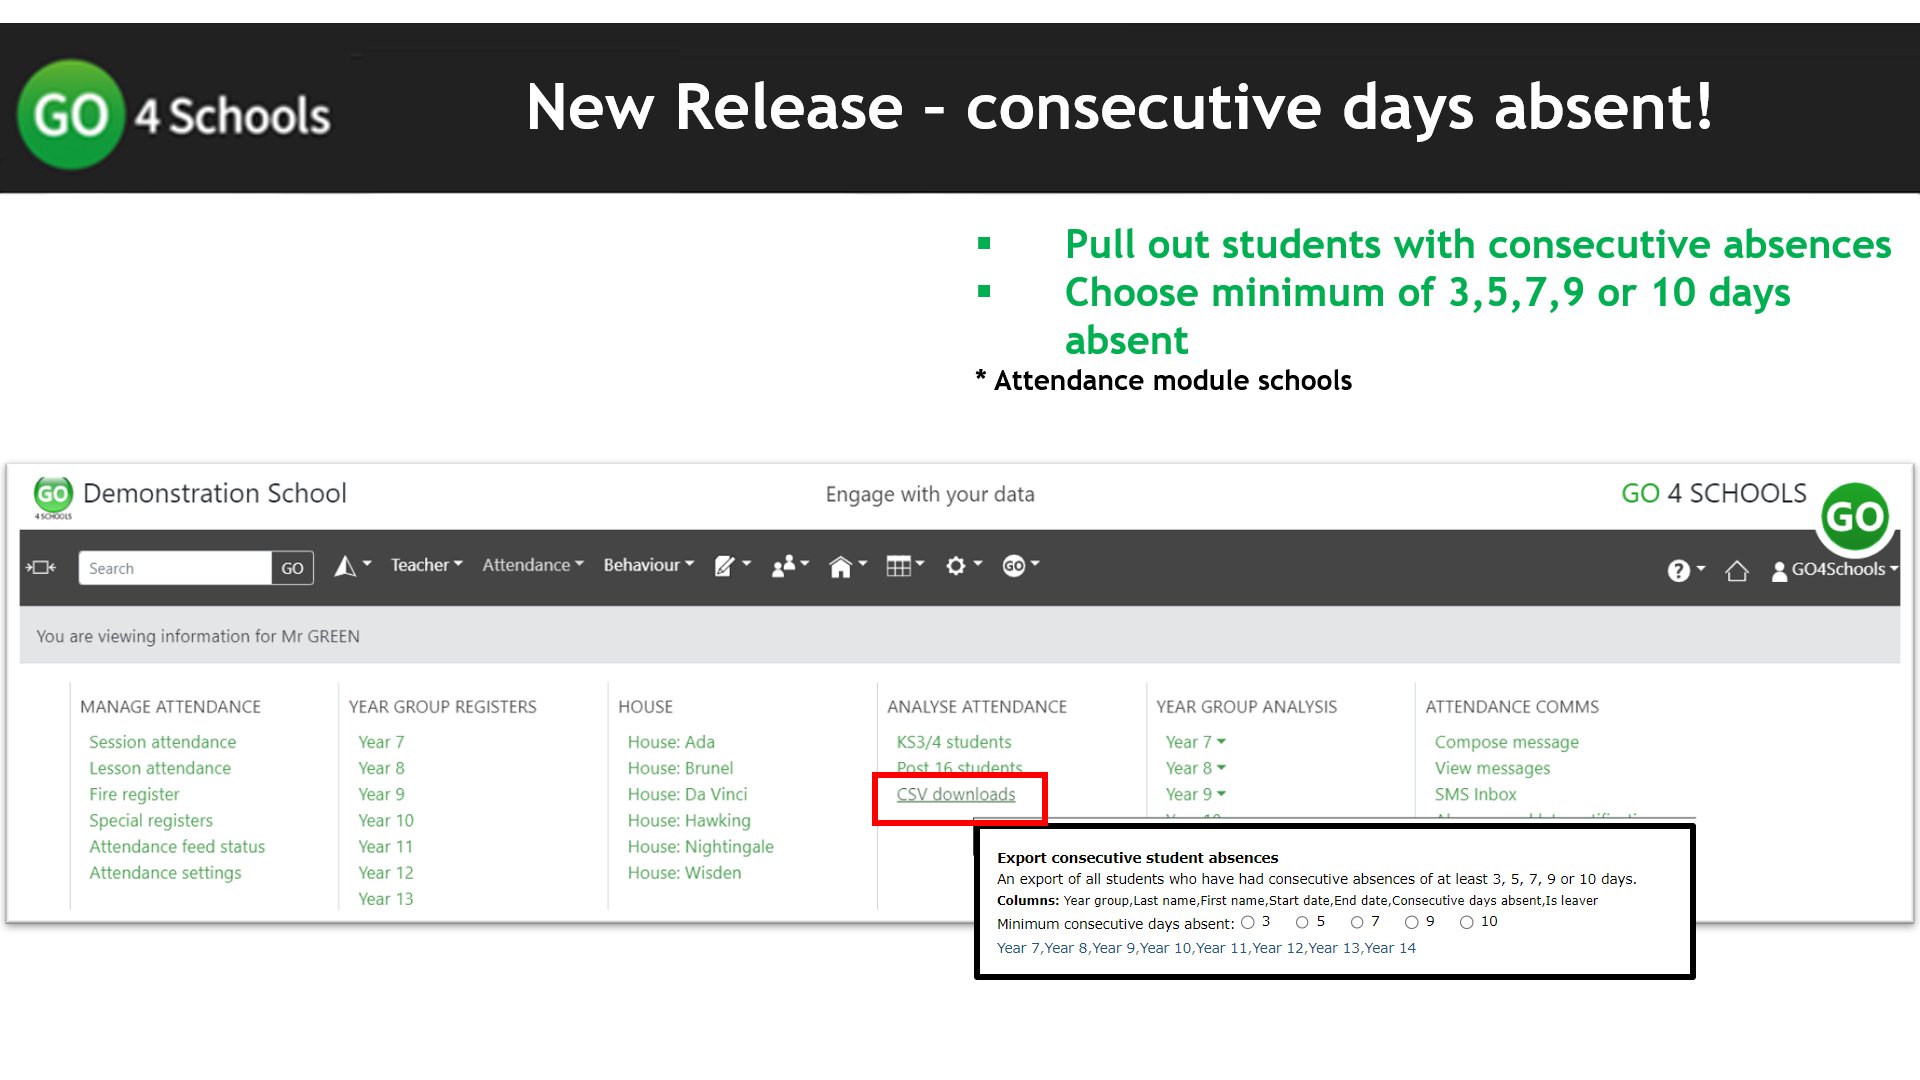Image resolution: width=1920 pixels, height=1080 pixels.
Task: Open Year 12 register
Action: tap(386, 872)
